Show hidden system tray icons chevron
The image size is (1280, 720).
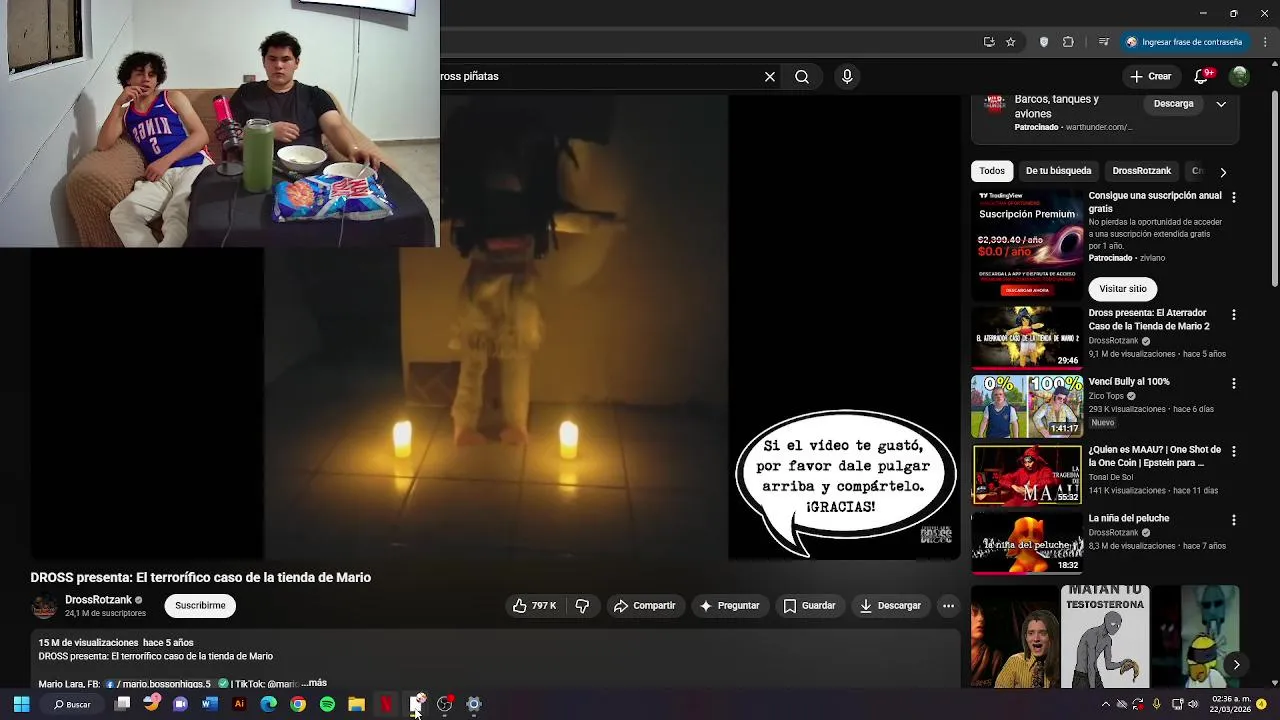pos(1105,704)
